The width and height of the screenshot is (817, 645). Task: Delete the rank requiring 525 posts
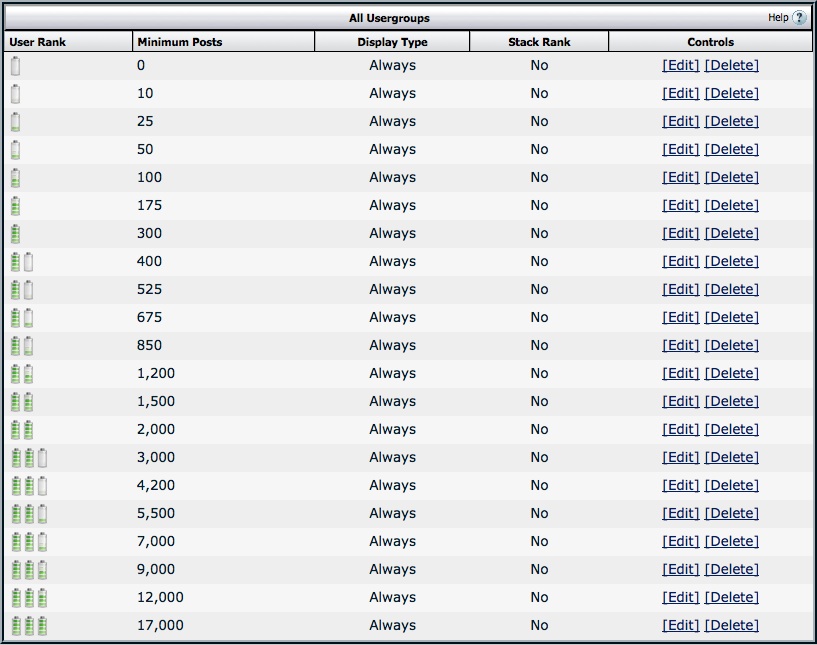(731, 290)
